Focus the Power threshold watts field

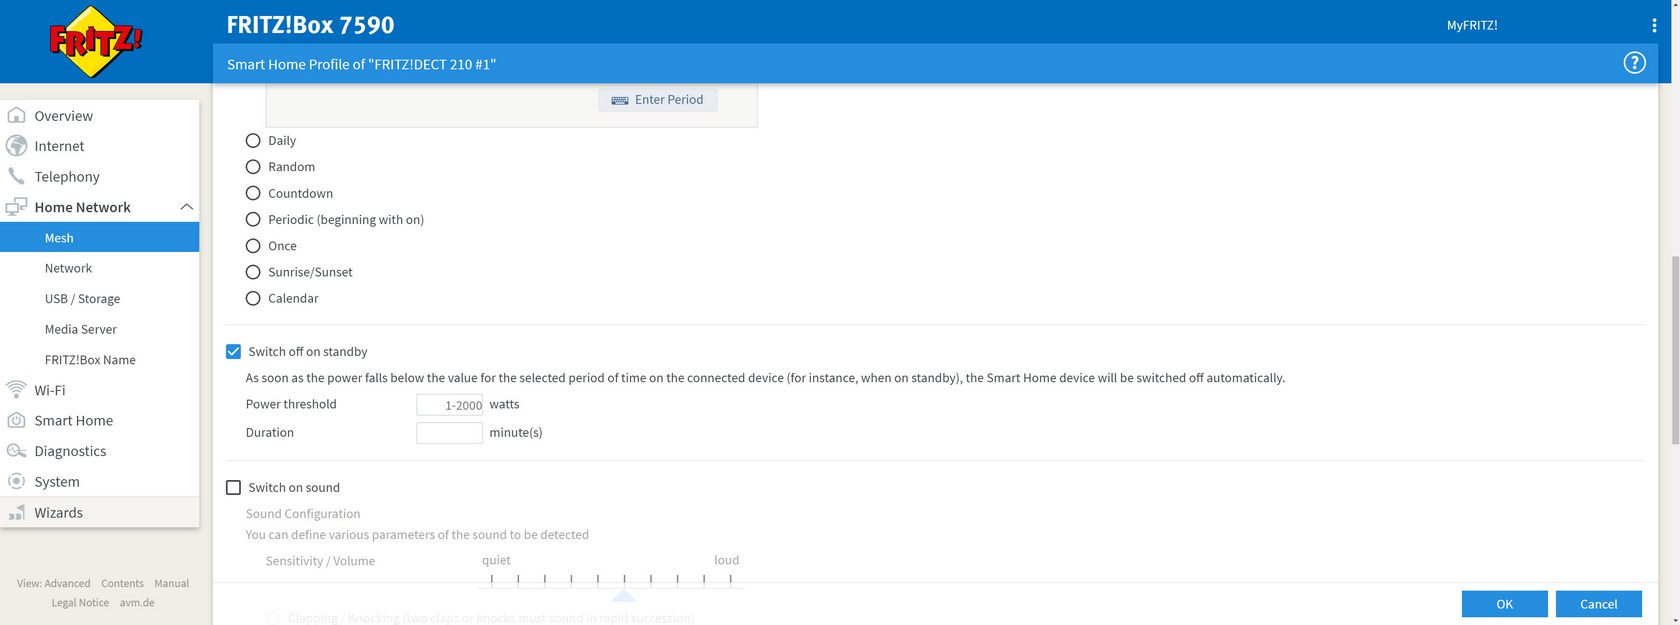pos(450,404)
